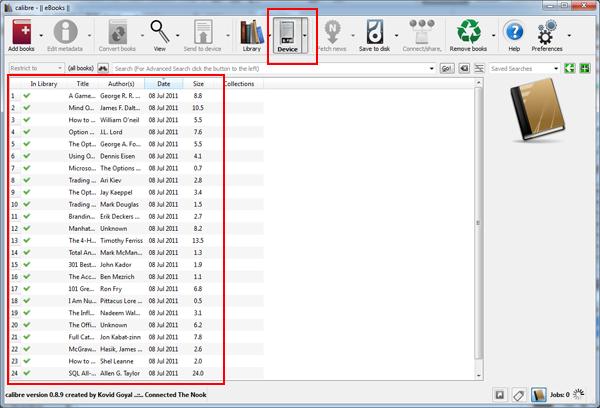
Task: Expand the Convert books dropdown arrow
Action: (x=142, y=36)
